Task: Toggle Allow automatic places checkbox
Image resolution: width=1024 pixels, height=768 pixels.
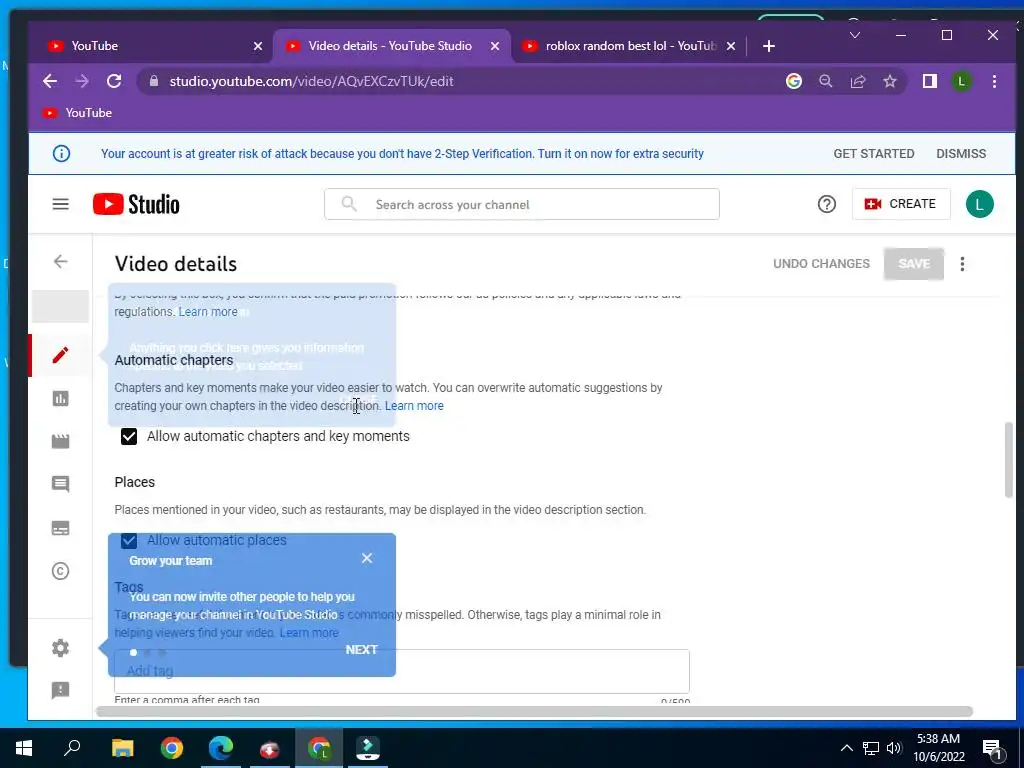Action: pos(129,540)
